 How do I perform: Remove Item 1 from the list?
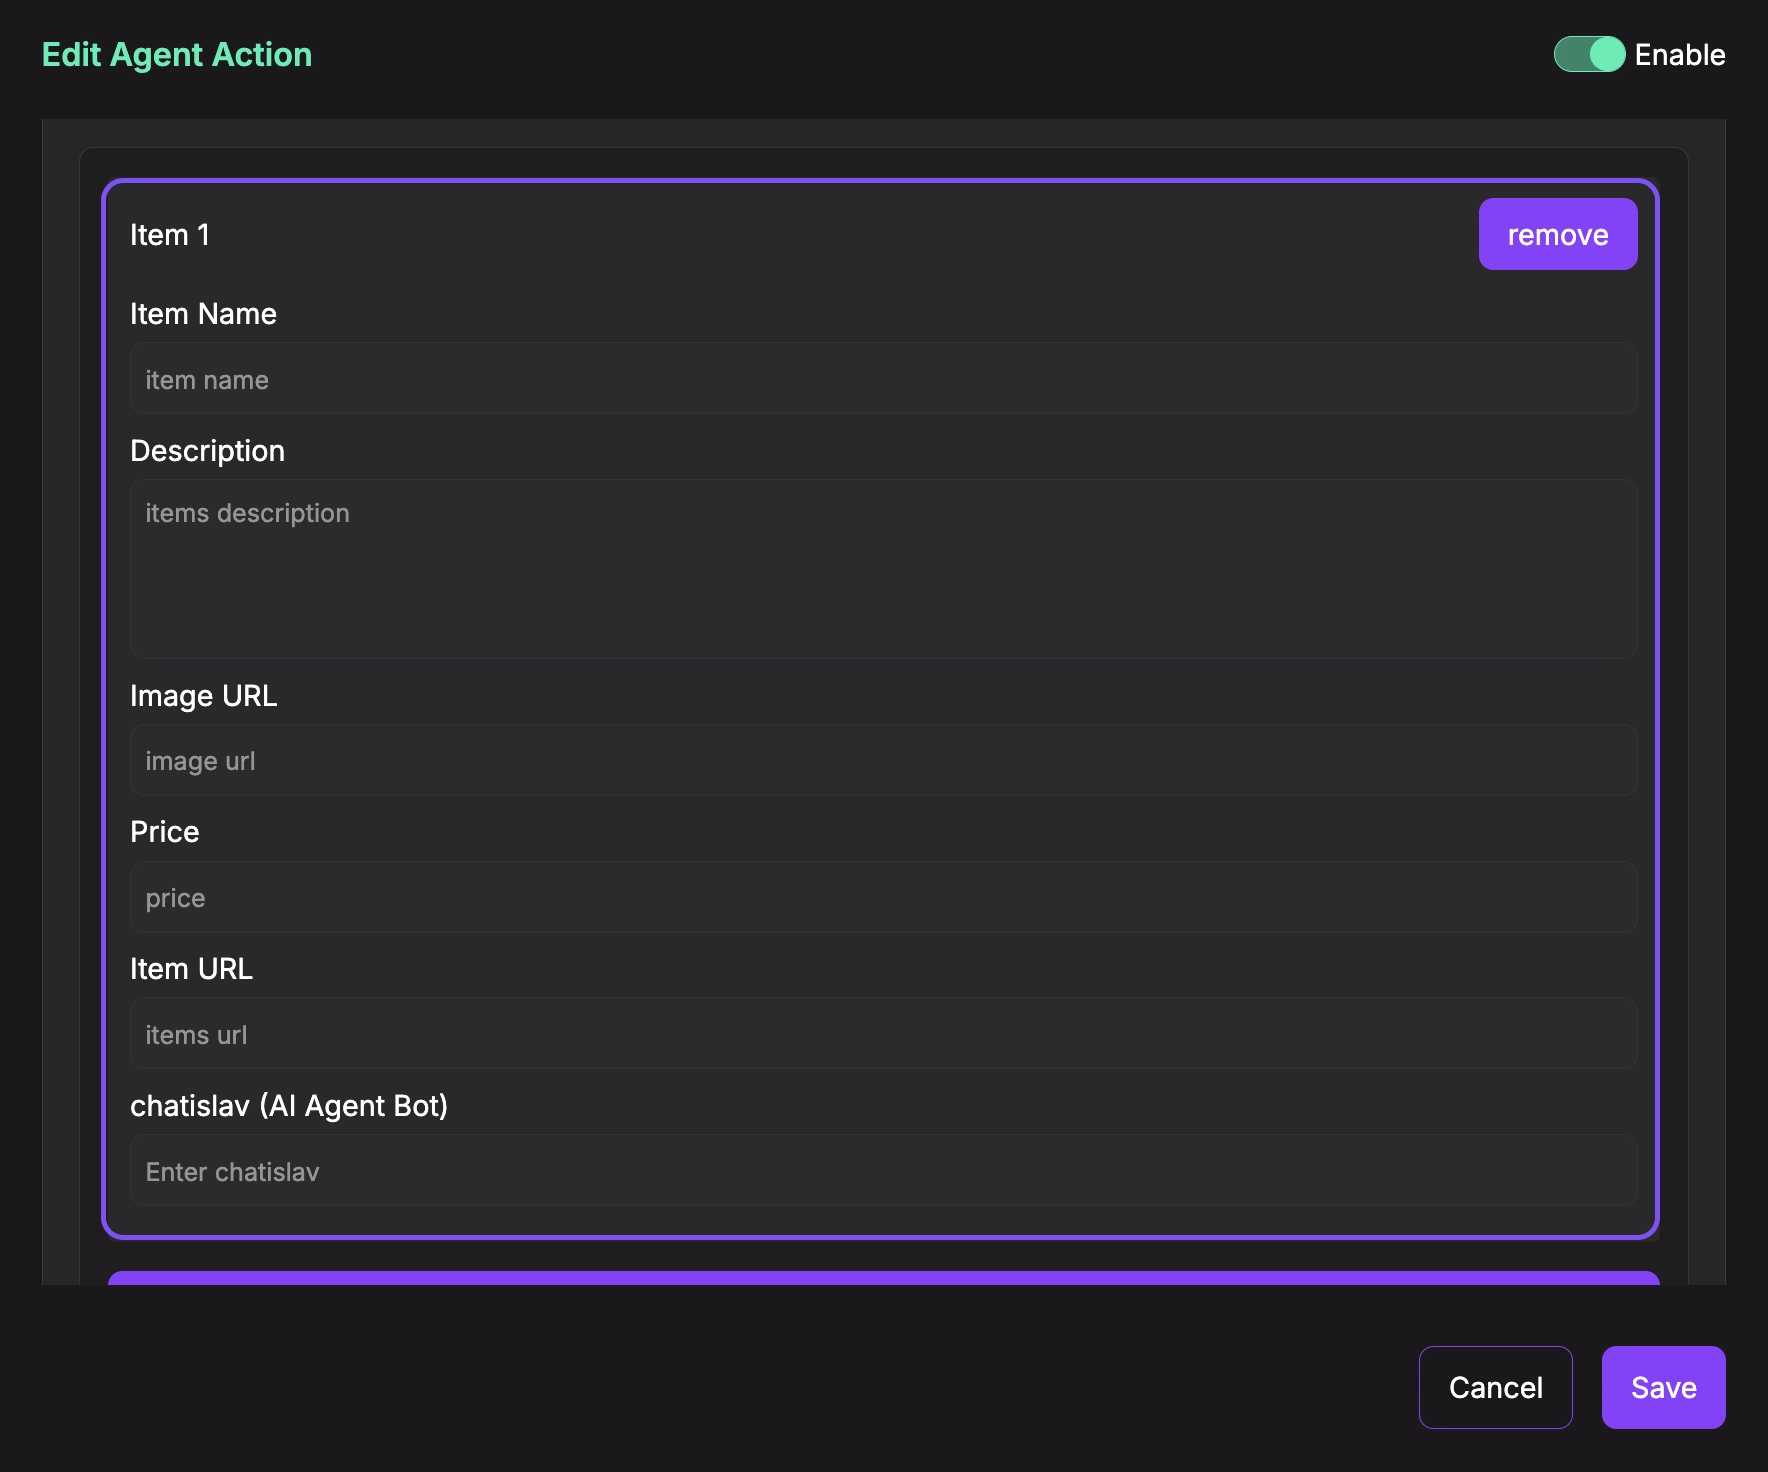coord(1557,234)
